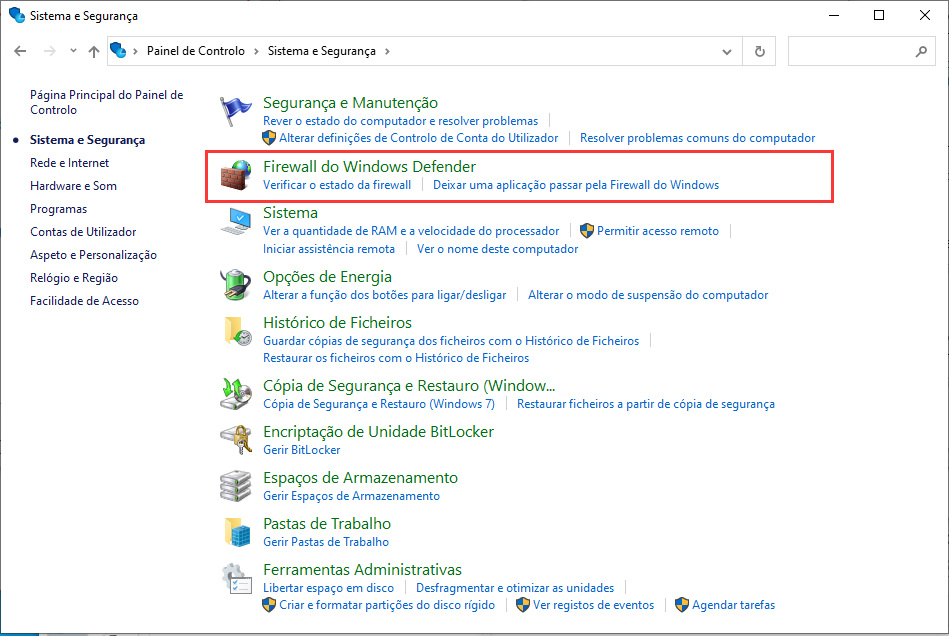Expand chevron after Painel de Controlo breadcrumb
949x636 pixels.
pyautogui.click(x=256, y=51)
